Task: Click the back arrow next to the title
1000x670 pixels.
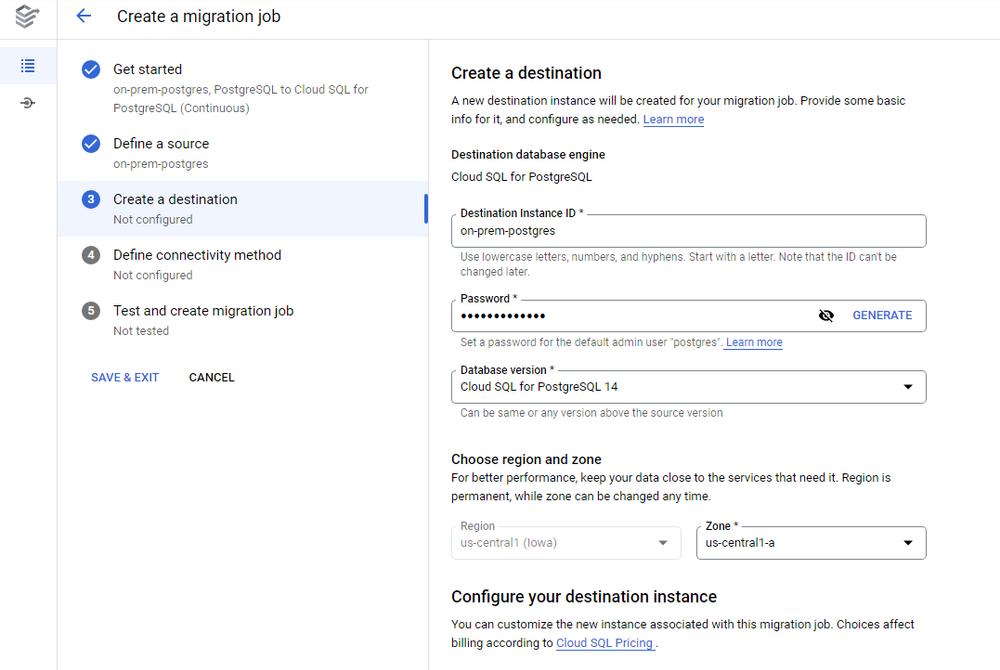Action: click(83, 16)
